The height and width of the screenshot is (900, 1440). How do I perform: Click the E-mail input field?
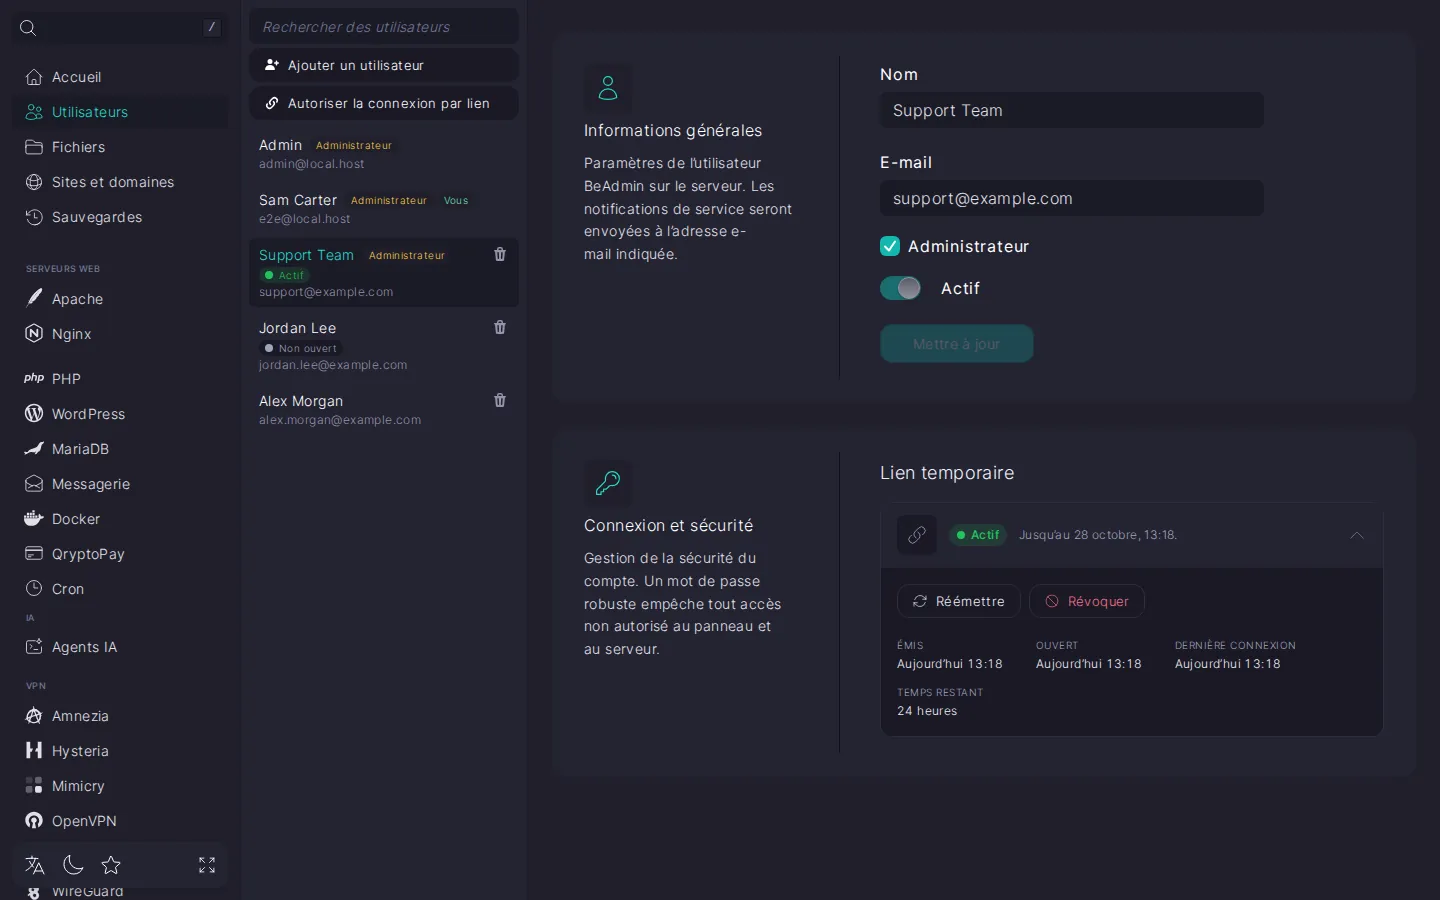1072,198
